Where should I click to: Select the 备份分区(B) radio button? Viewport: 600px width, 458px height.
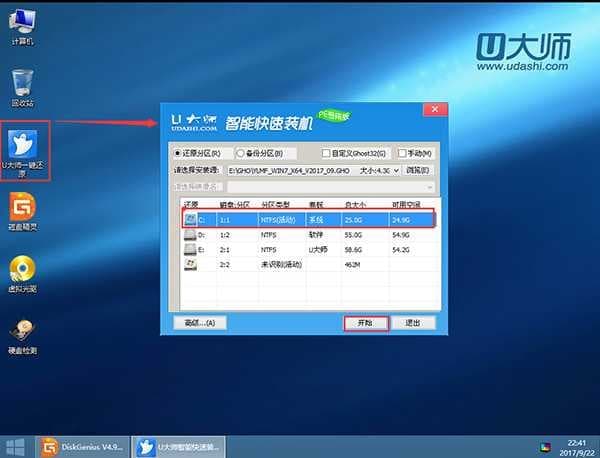pos(240,153)
